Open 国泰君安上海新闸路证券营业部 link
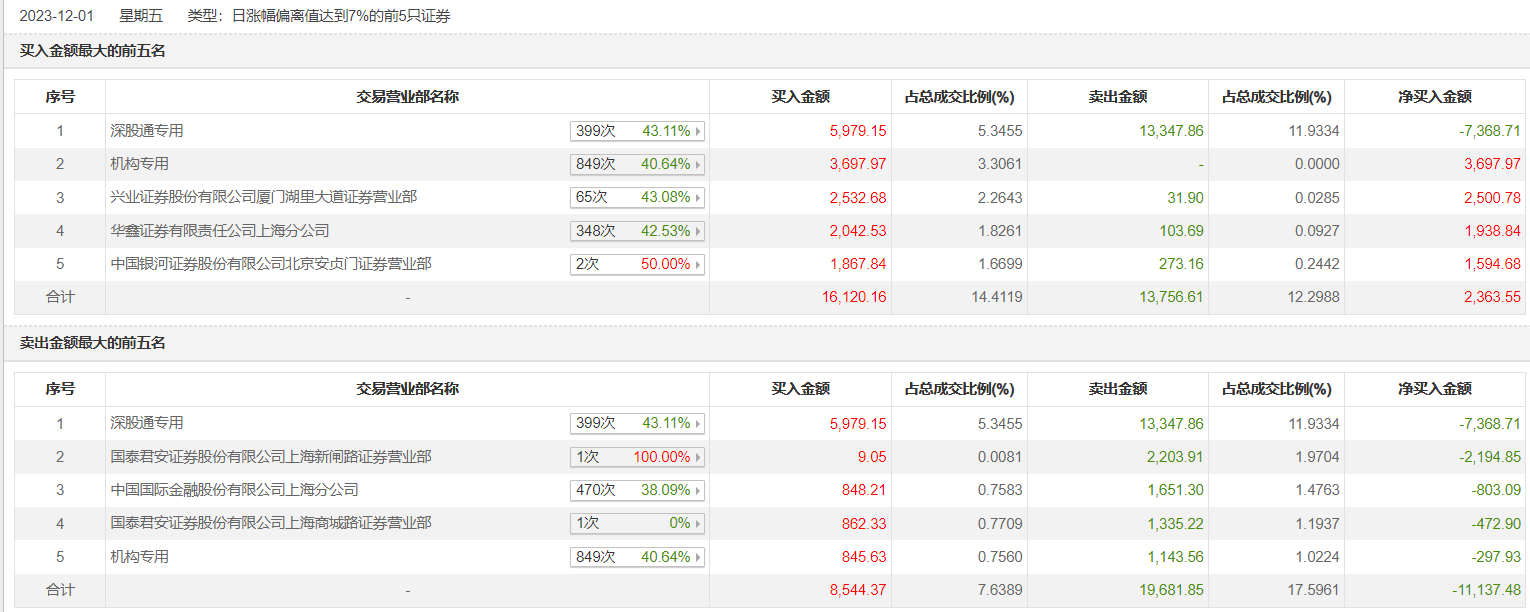 (271, 457)
